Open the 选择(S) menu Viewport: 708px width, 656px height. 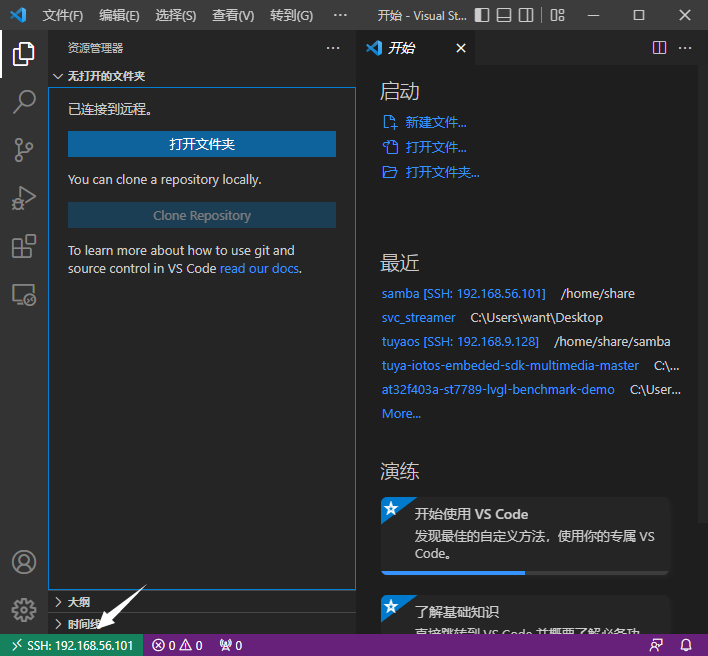coord(176,16)
